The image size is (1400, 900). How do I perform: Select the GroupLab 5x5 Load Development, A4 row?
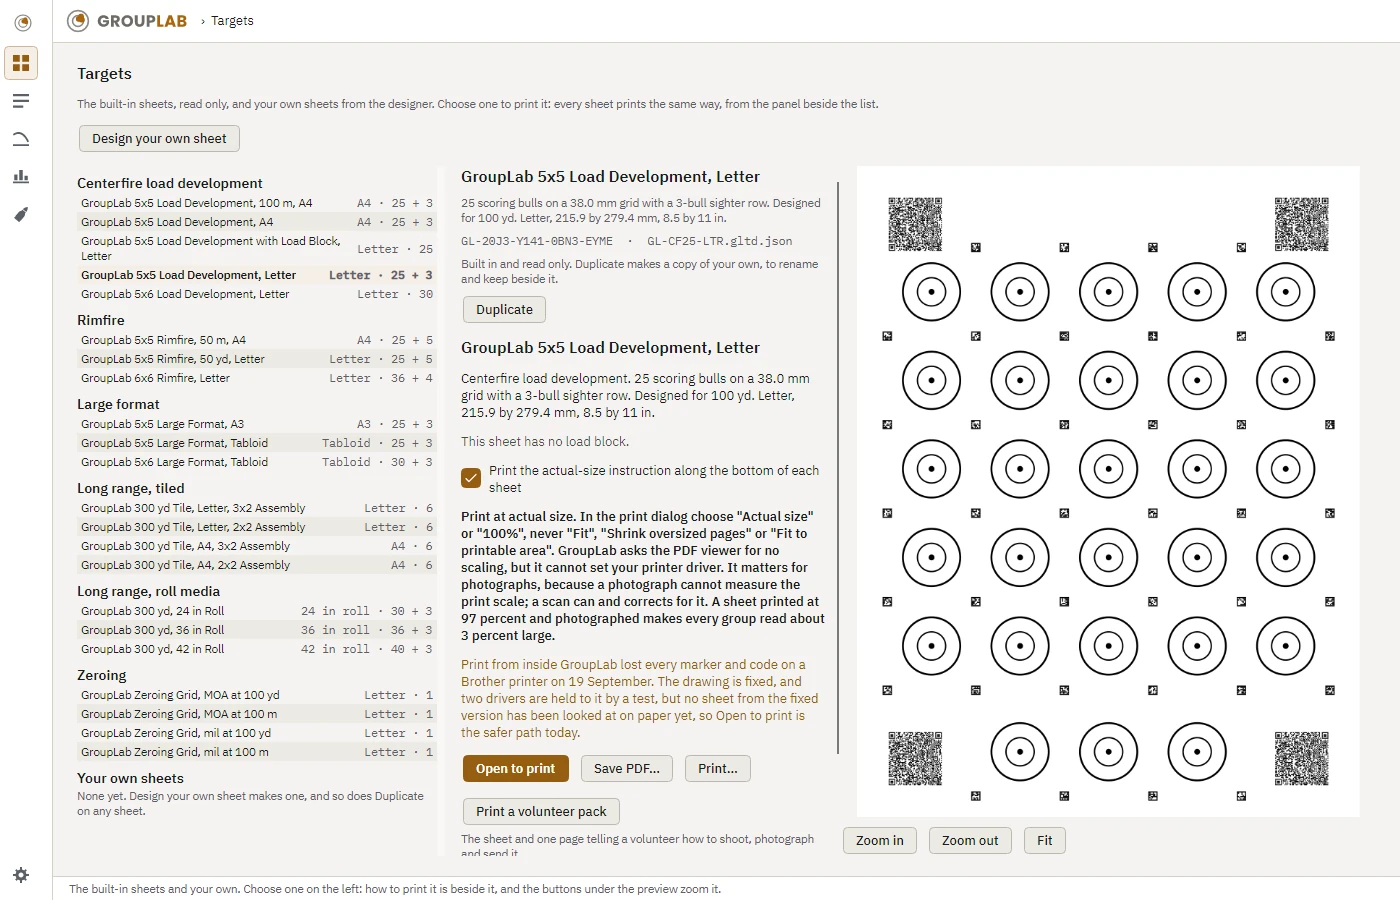pos(257,222)
